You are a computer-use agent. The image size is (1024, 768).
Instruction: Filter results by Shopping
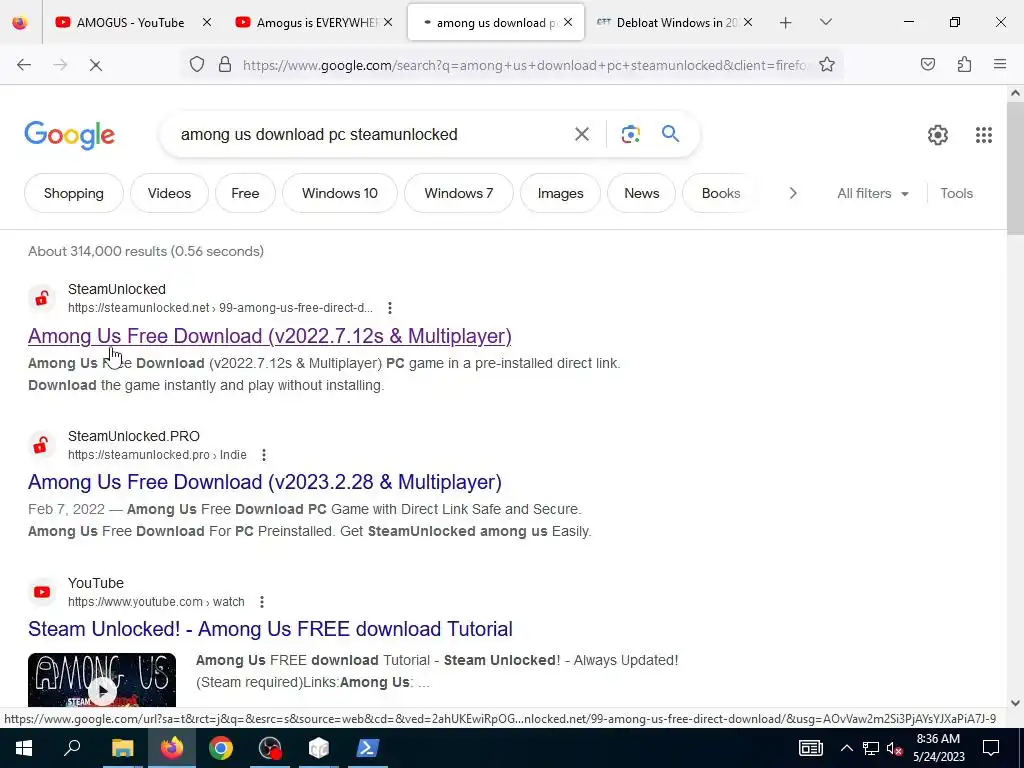74,193
